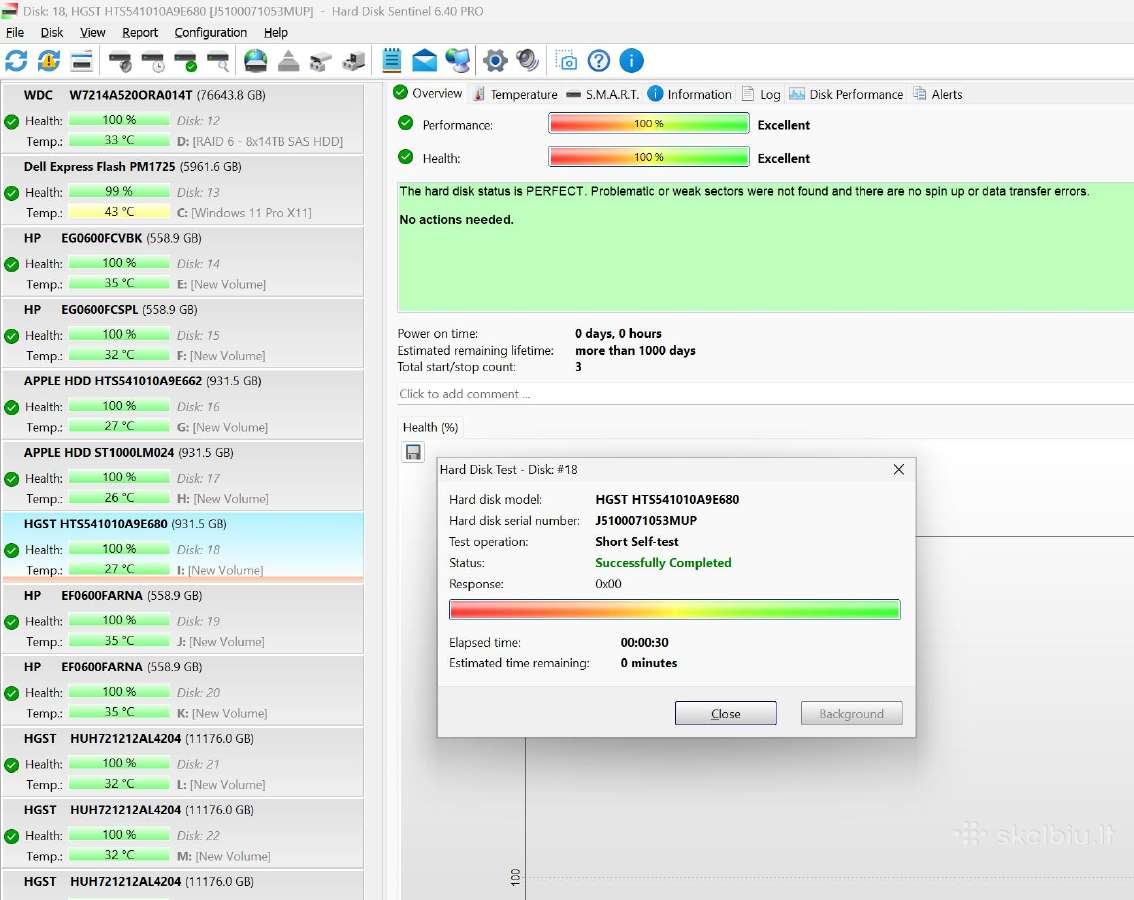Click the computer with disk toolbar icon

click(x=354, y=61)
